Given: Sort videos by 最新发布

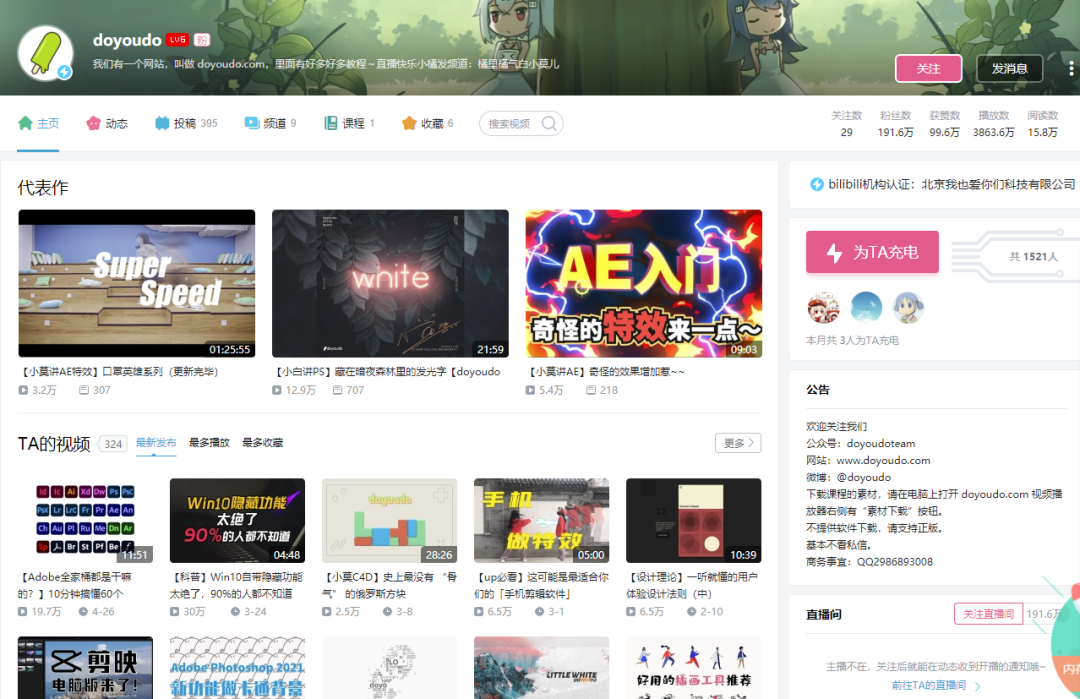Looking at the screenshot, I should 156,443.
